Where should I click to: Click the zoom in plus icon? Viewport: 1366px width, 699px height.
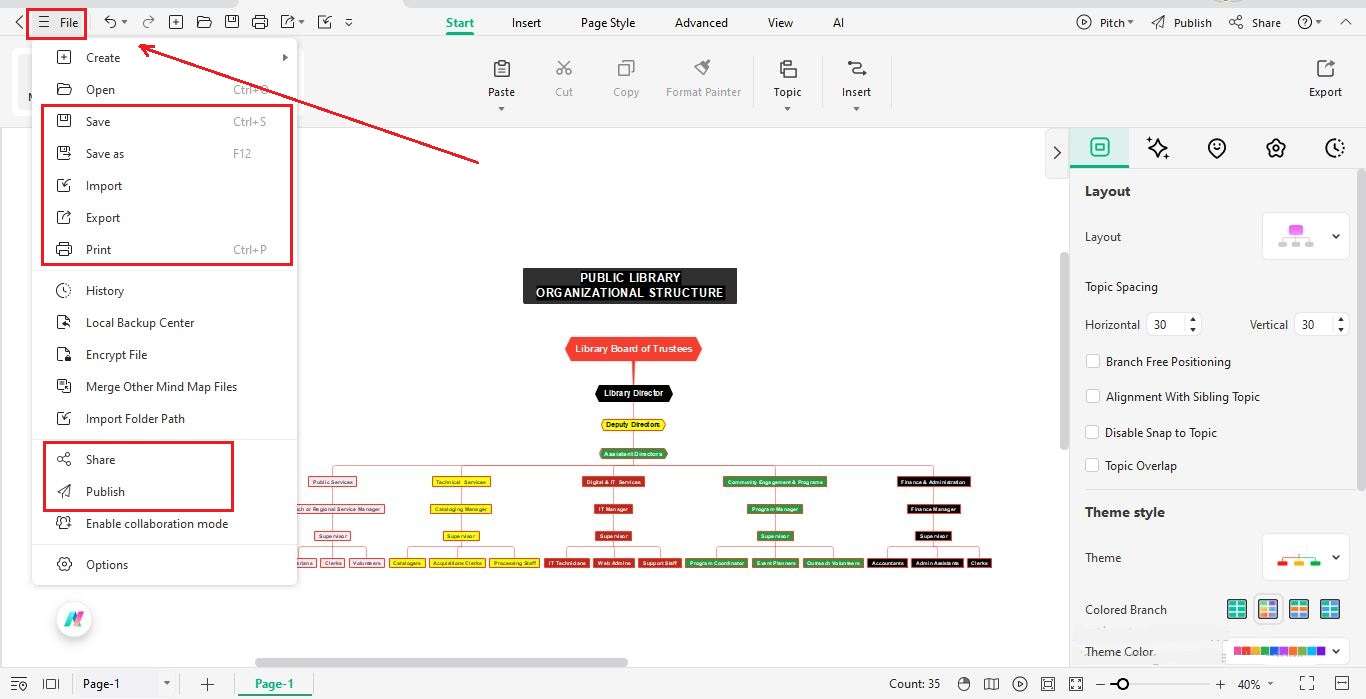coord(1220,684)
